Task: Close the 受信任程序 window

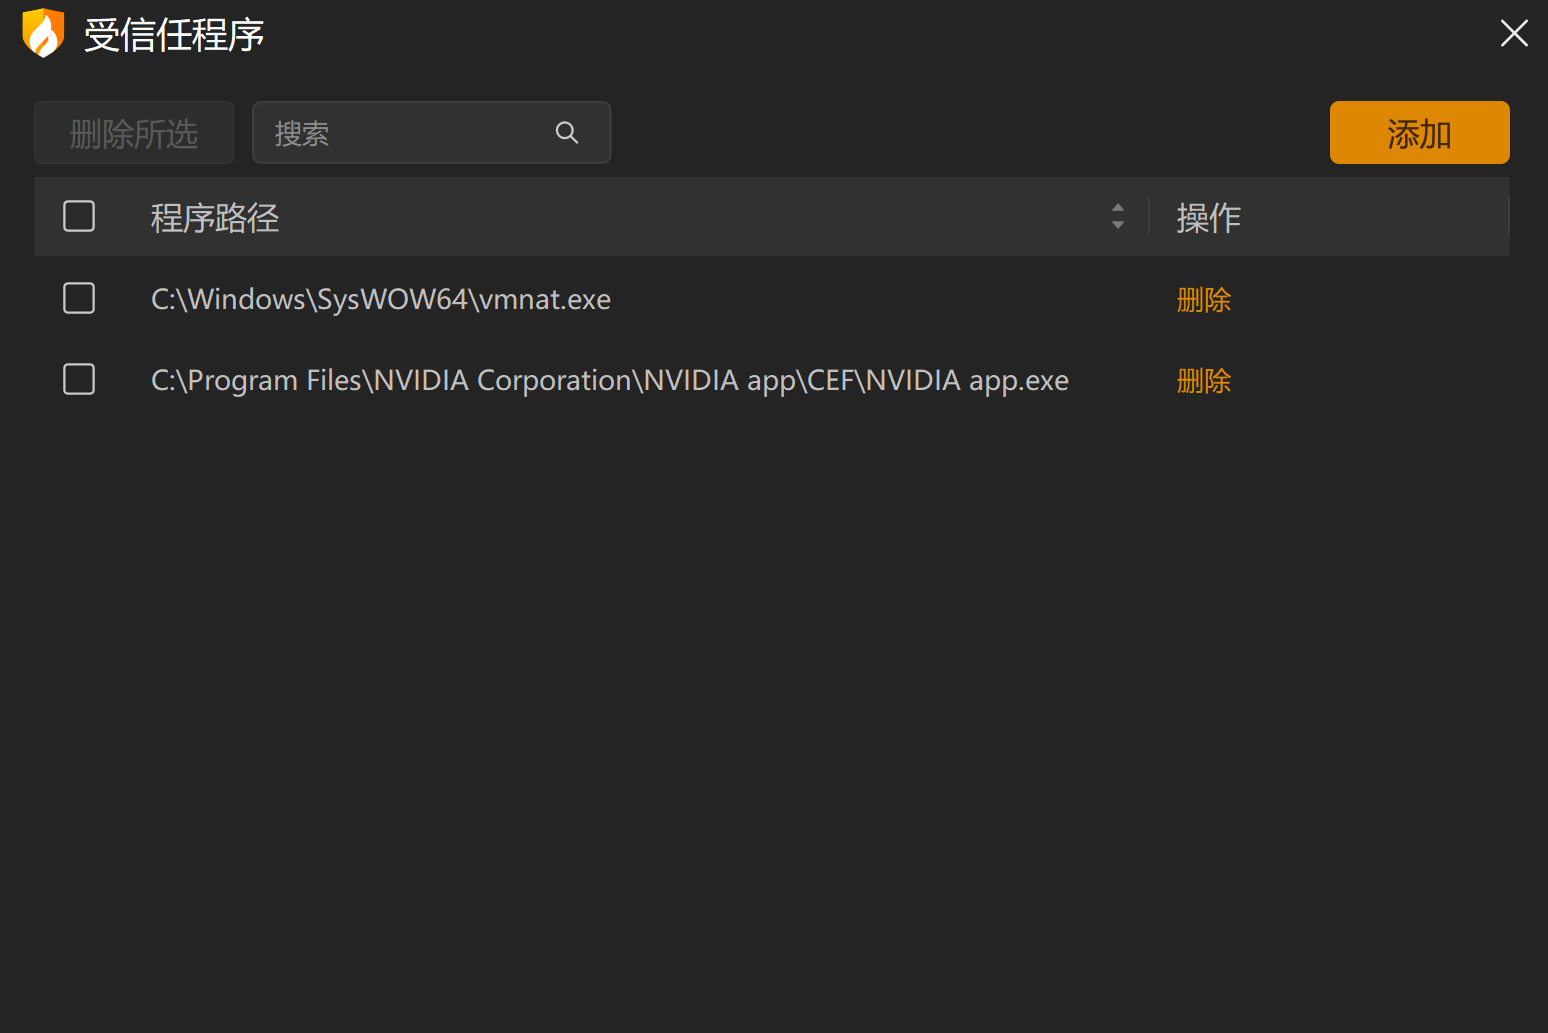Action: pos(1514,33)
